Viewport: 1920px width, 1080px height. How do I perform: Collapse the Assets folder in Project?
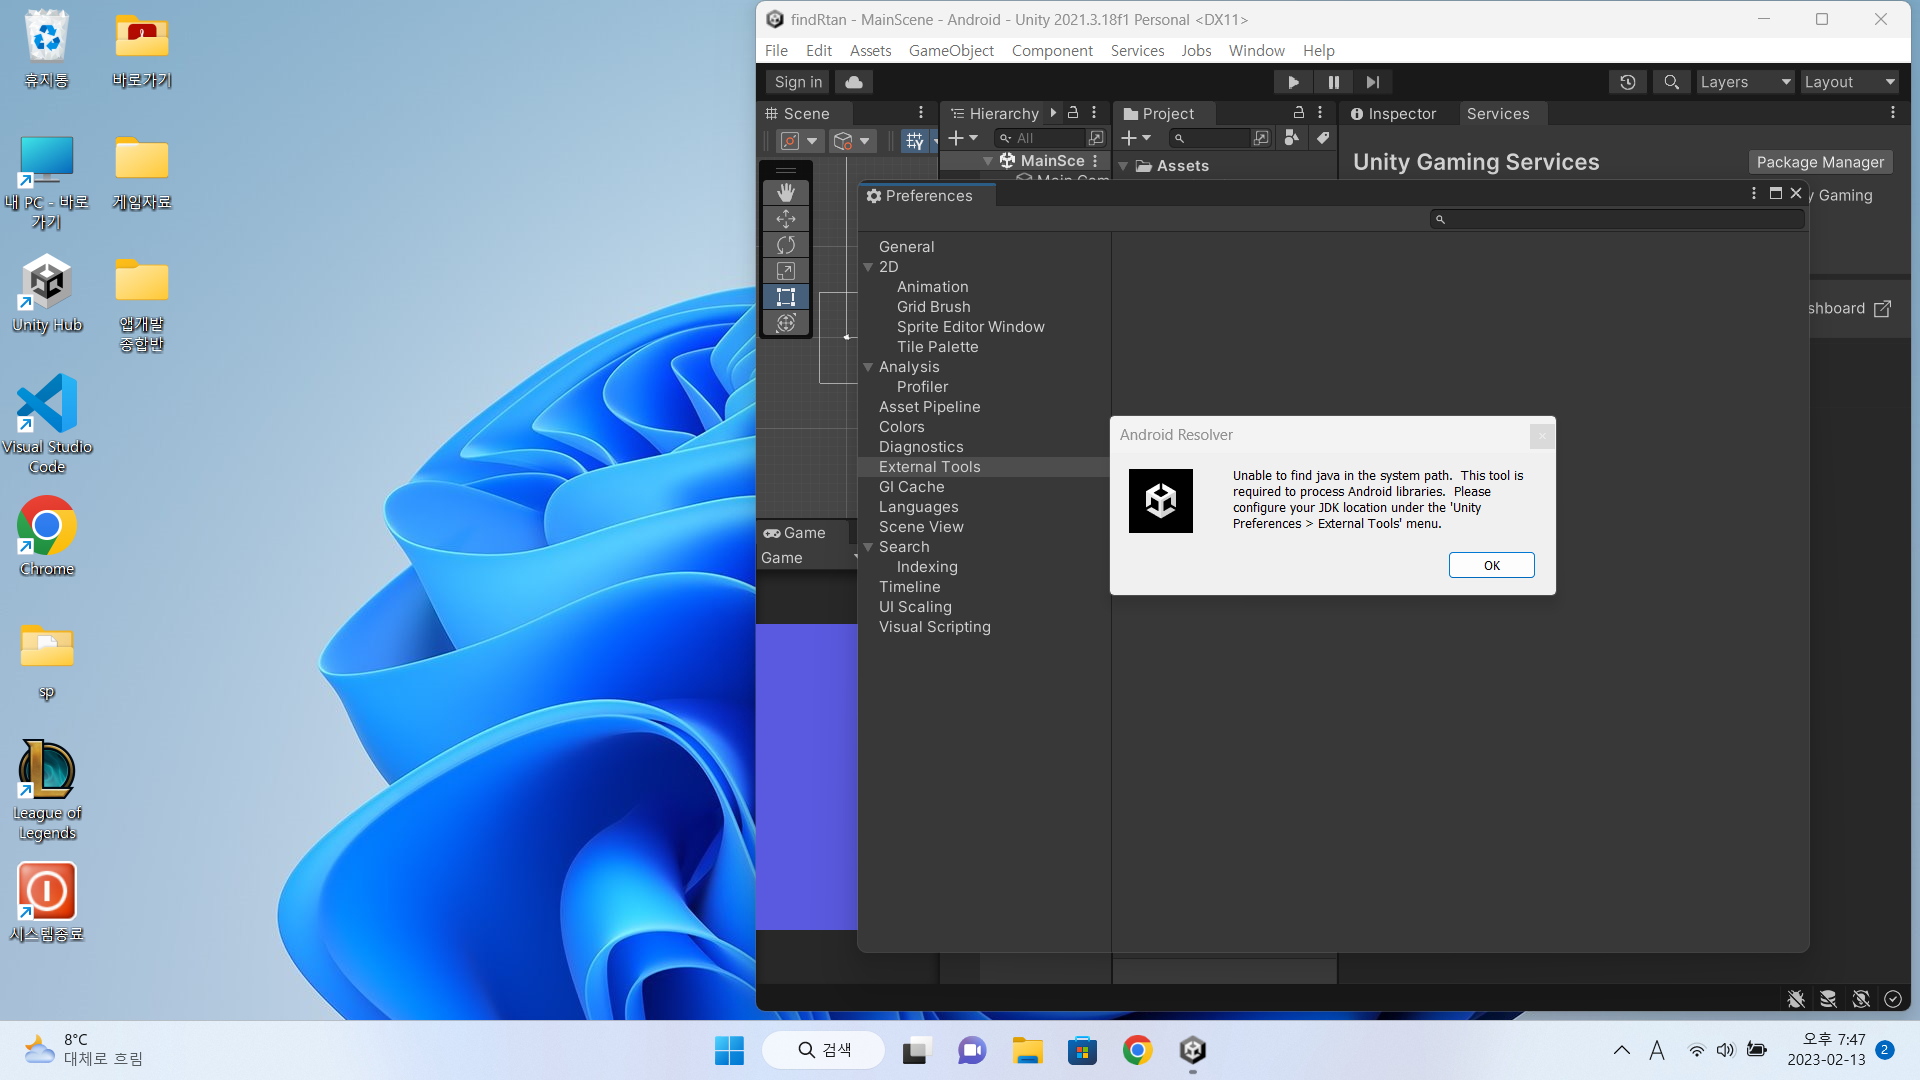click(x=1124, y=166)
